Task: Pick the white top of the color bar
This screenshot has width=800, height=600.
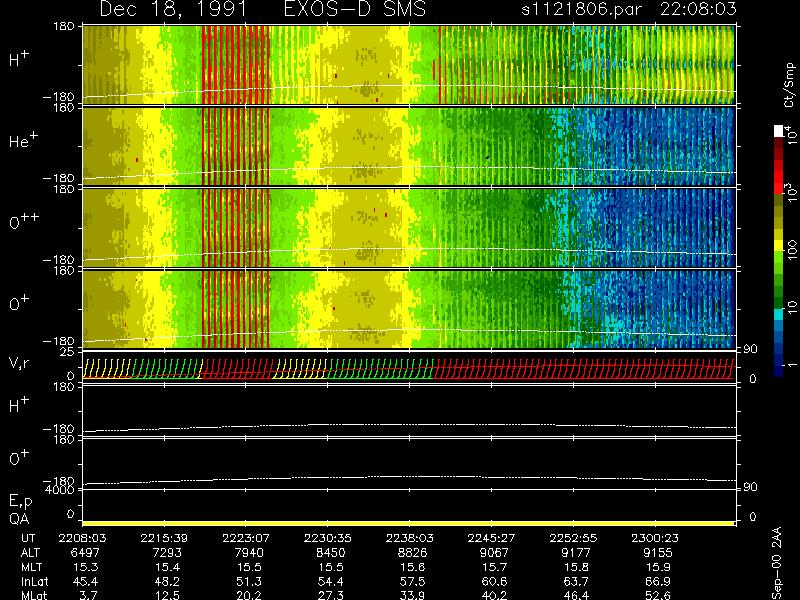Action: click(x=779, y=131)
